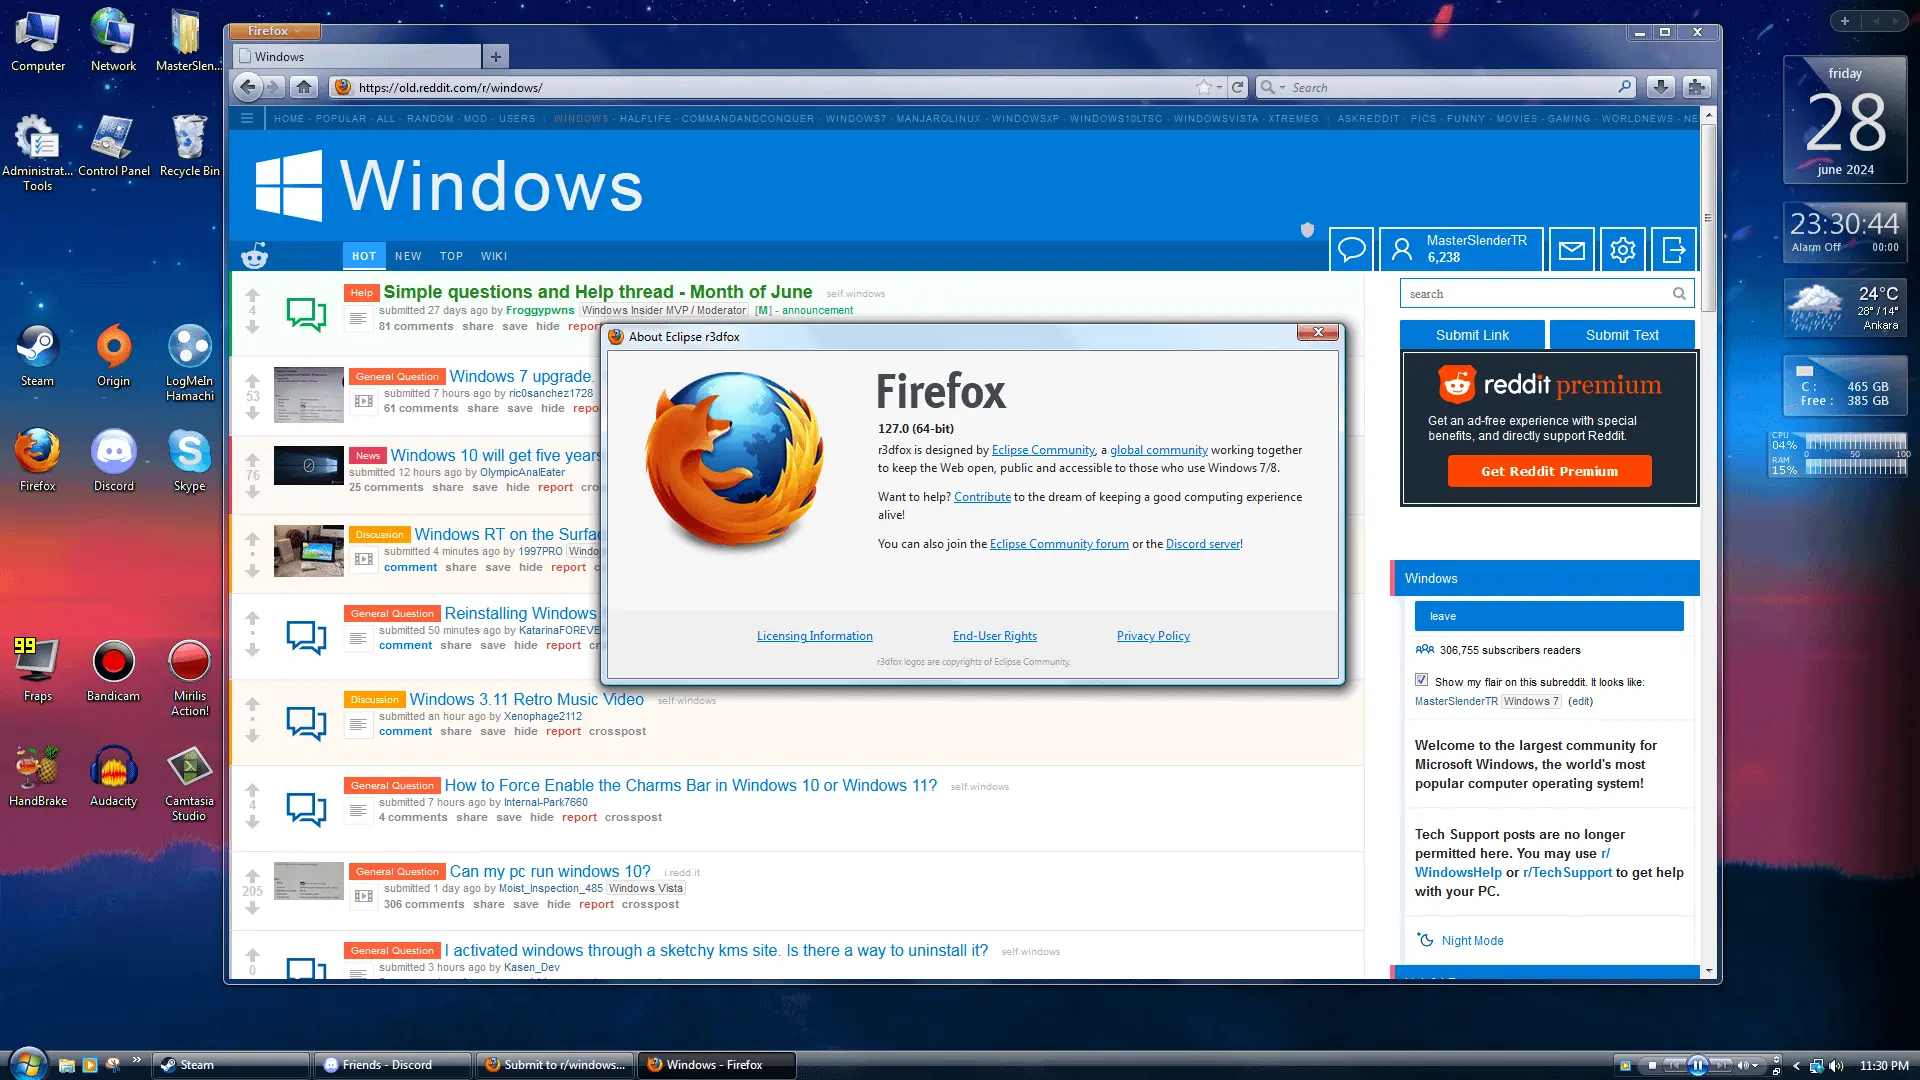The height and width of the screenshot is (1080, 1920).
Task: Click the Submit Link button
Action: [1472, 335]
